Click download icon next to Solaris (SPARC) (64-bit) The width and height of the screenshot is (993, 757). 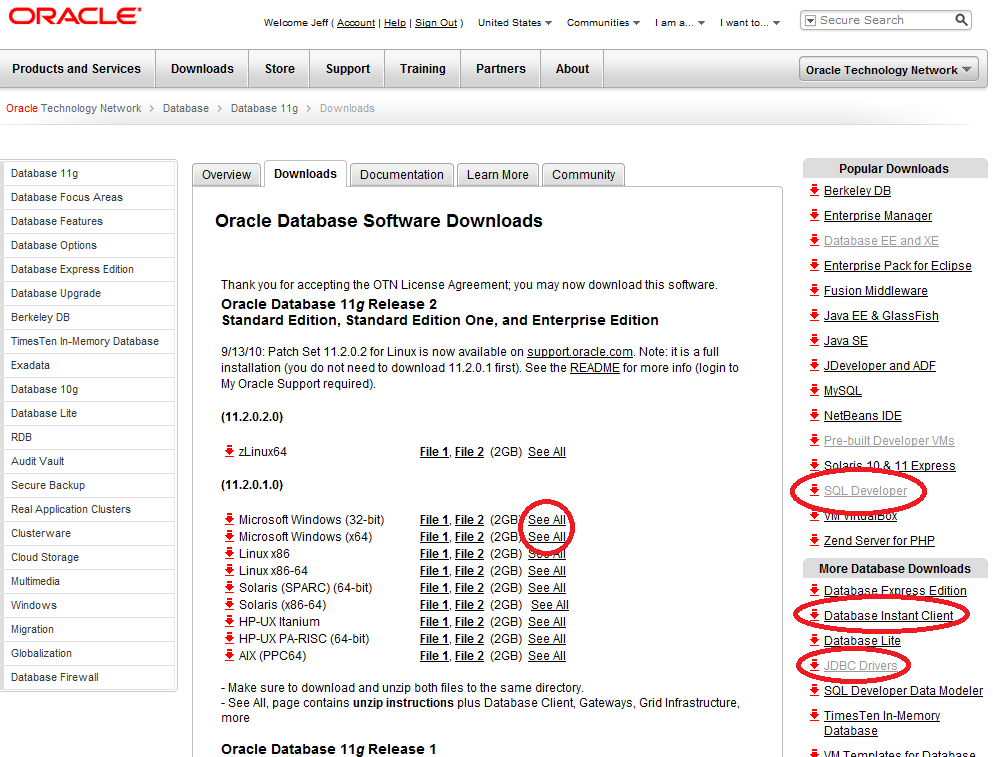pos(229,587)
